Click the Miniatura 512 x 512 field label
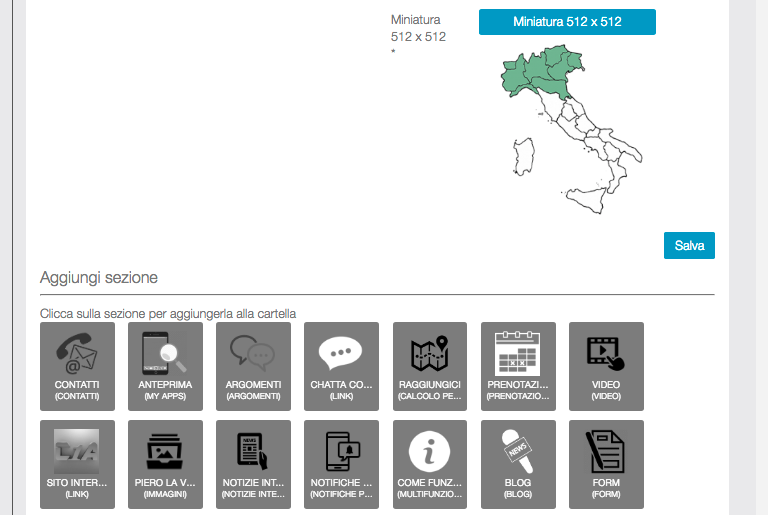Viewport: 768px width, 515px height. pos(418,28)
